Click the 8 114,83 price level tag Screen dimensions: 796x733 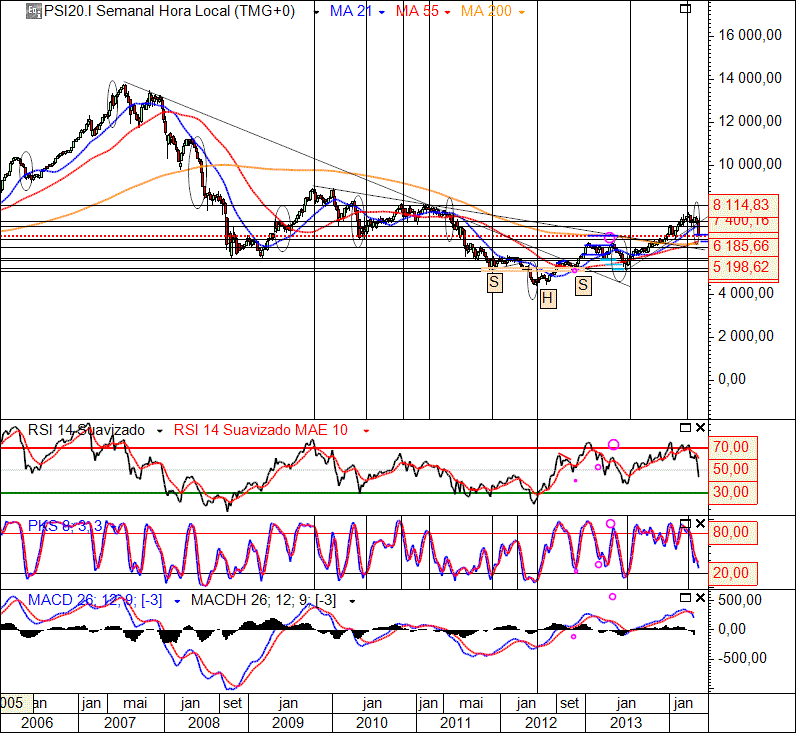pyautogui.click(x=740, y=202)
